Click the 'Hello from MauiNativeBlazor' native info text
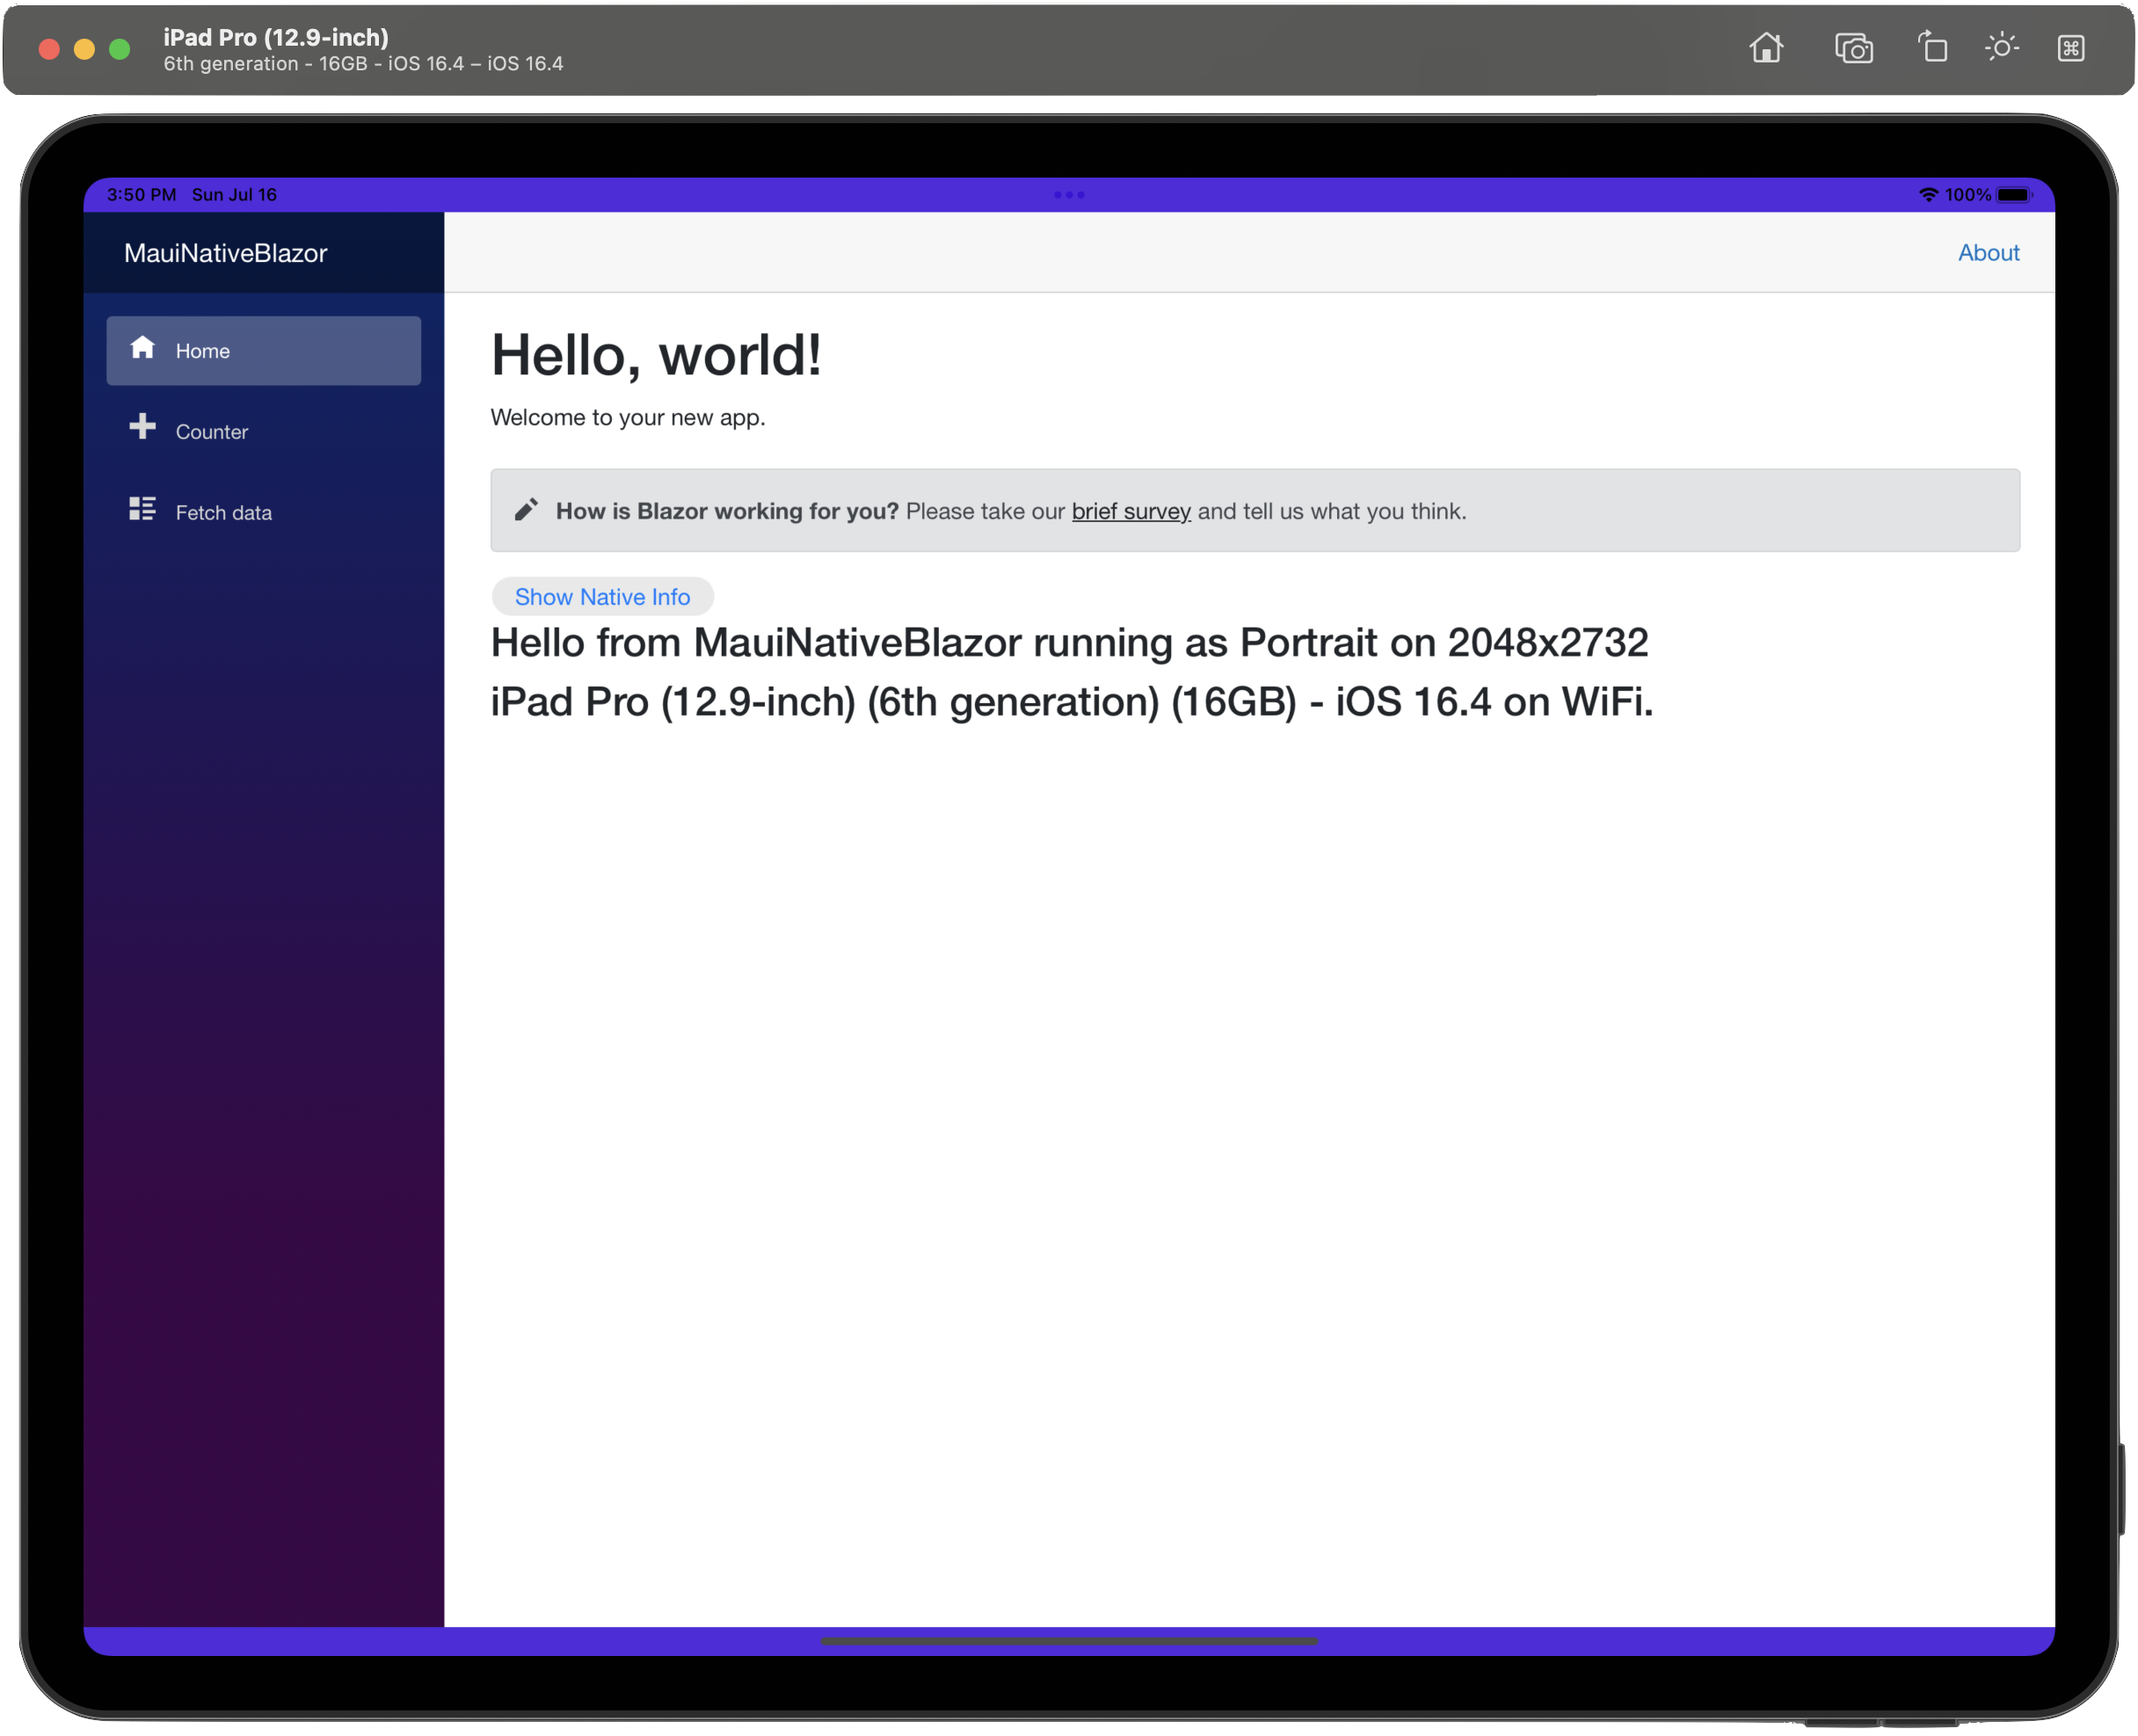Screen dimensions: 2138x1736 pos(1071,671)
